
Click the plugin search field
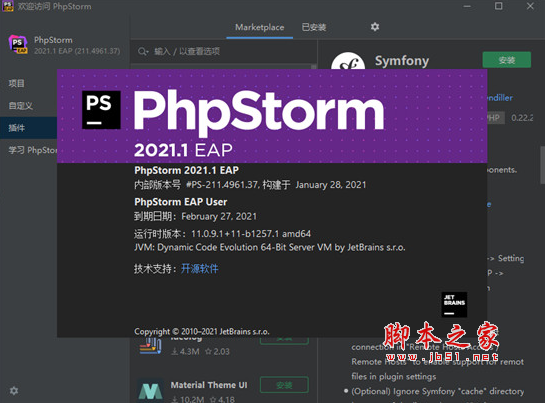click(x=223, y=51)
